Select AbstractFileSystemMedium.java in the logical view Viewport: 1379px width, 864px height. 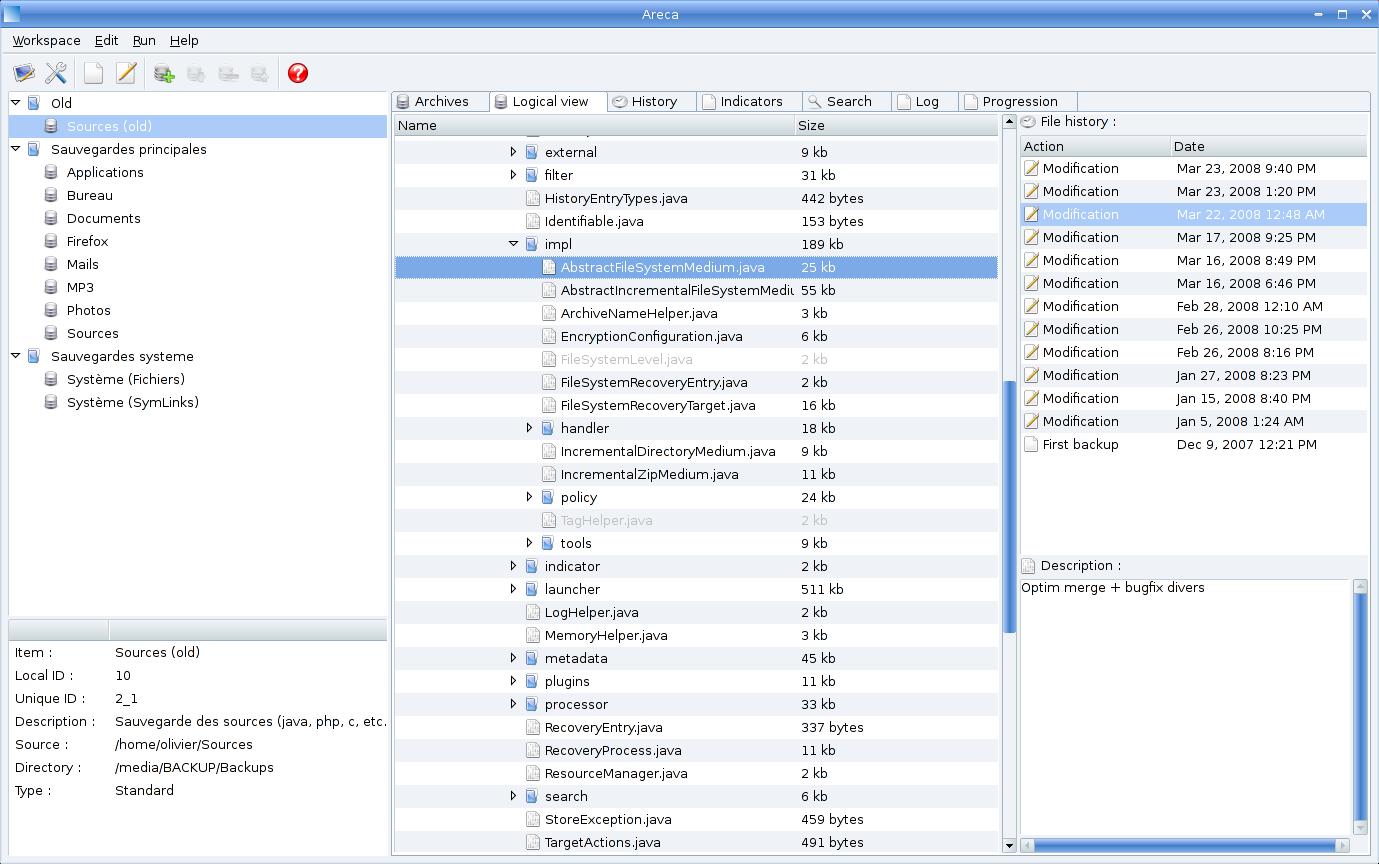click(x=665, y=267)
